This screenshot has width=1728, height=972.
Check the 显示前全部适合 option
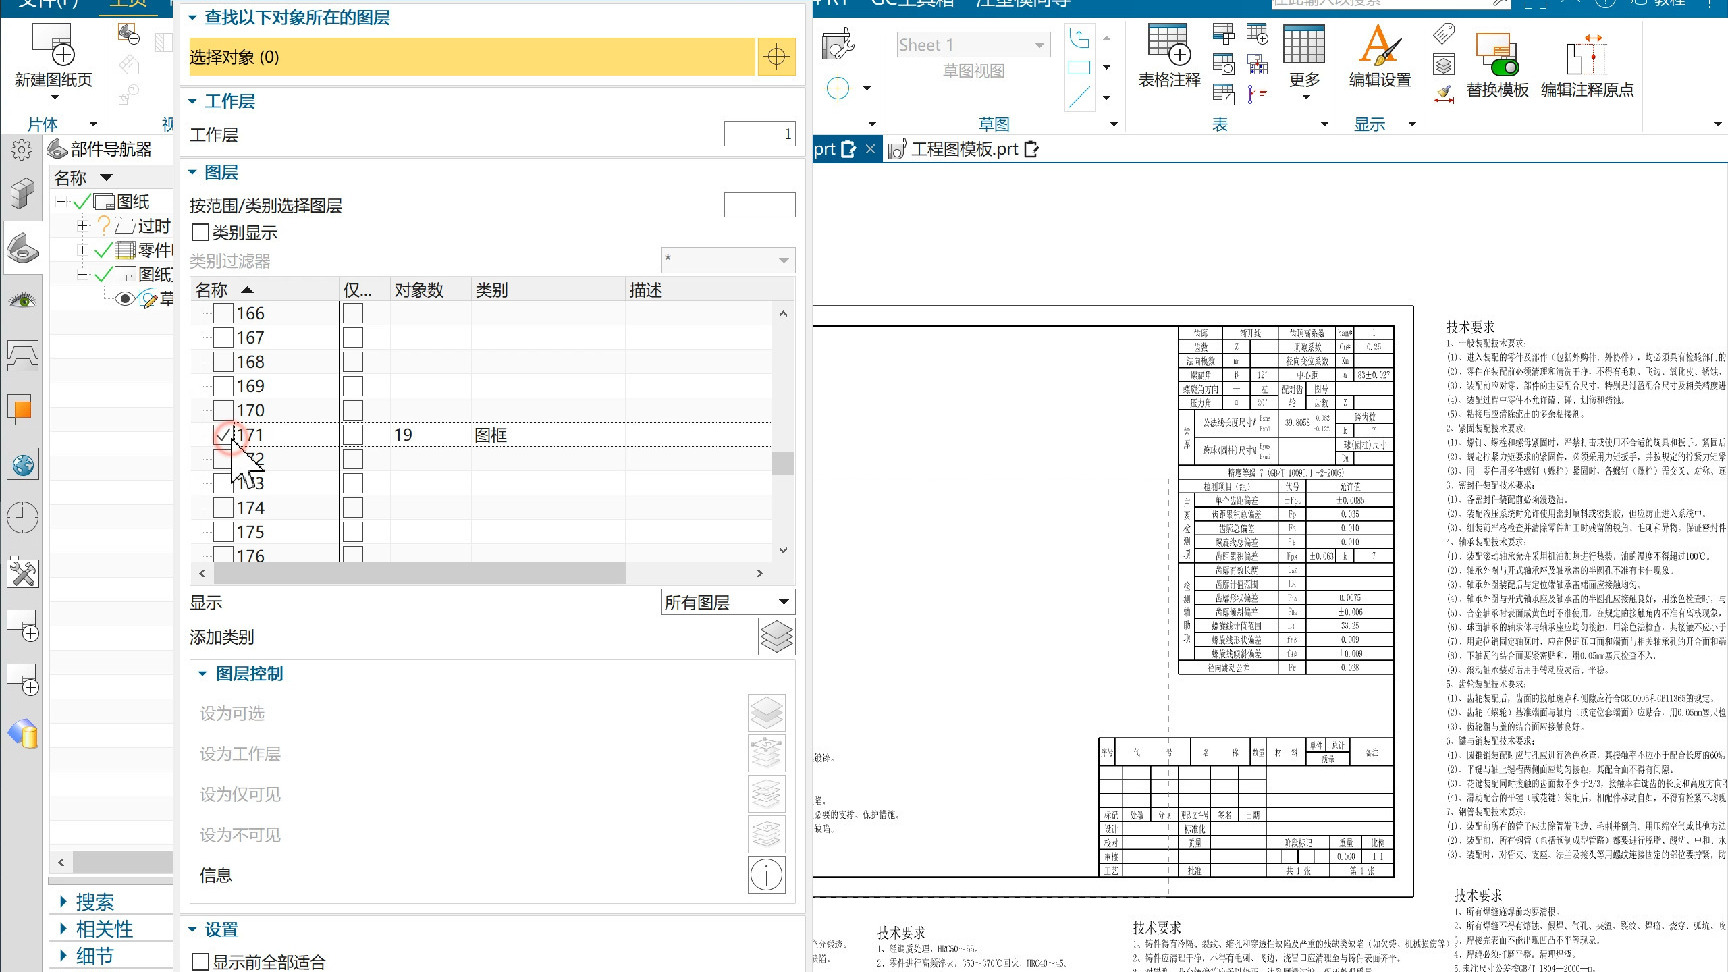pyautogui.click(x=201, y=960)
